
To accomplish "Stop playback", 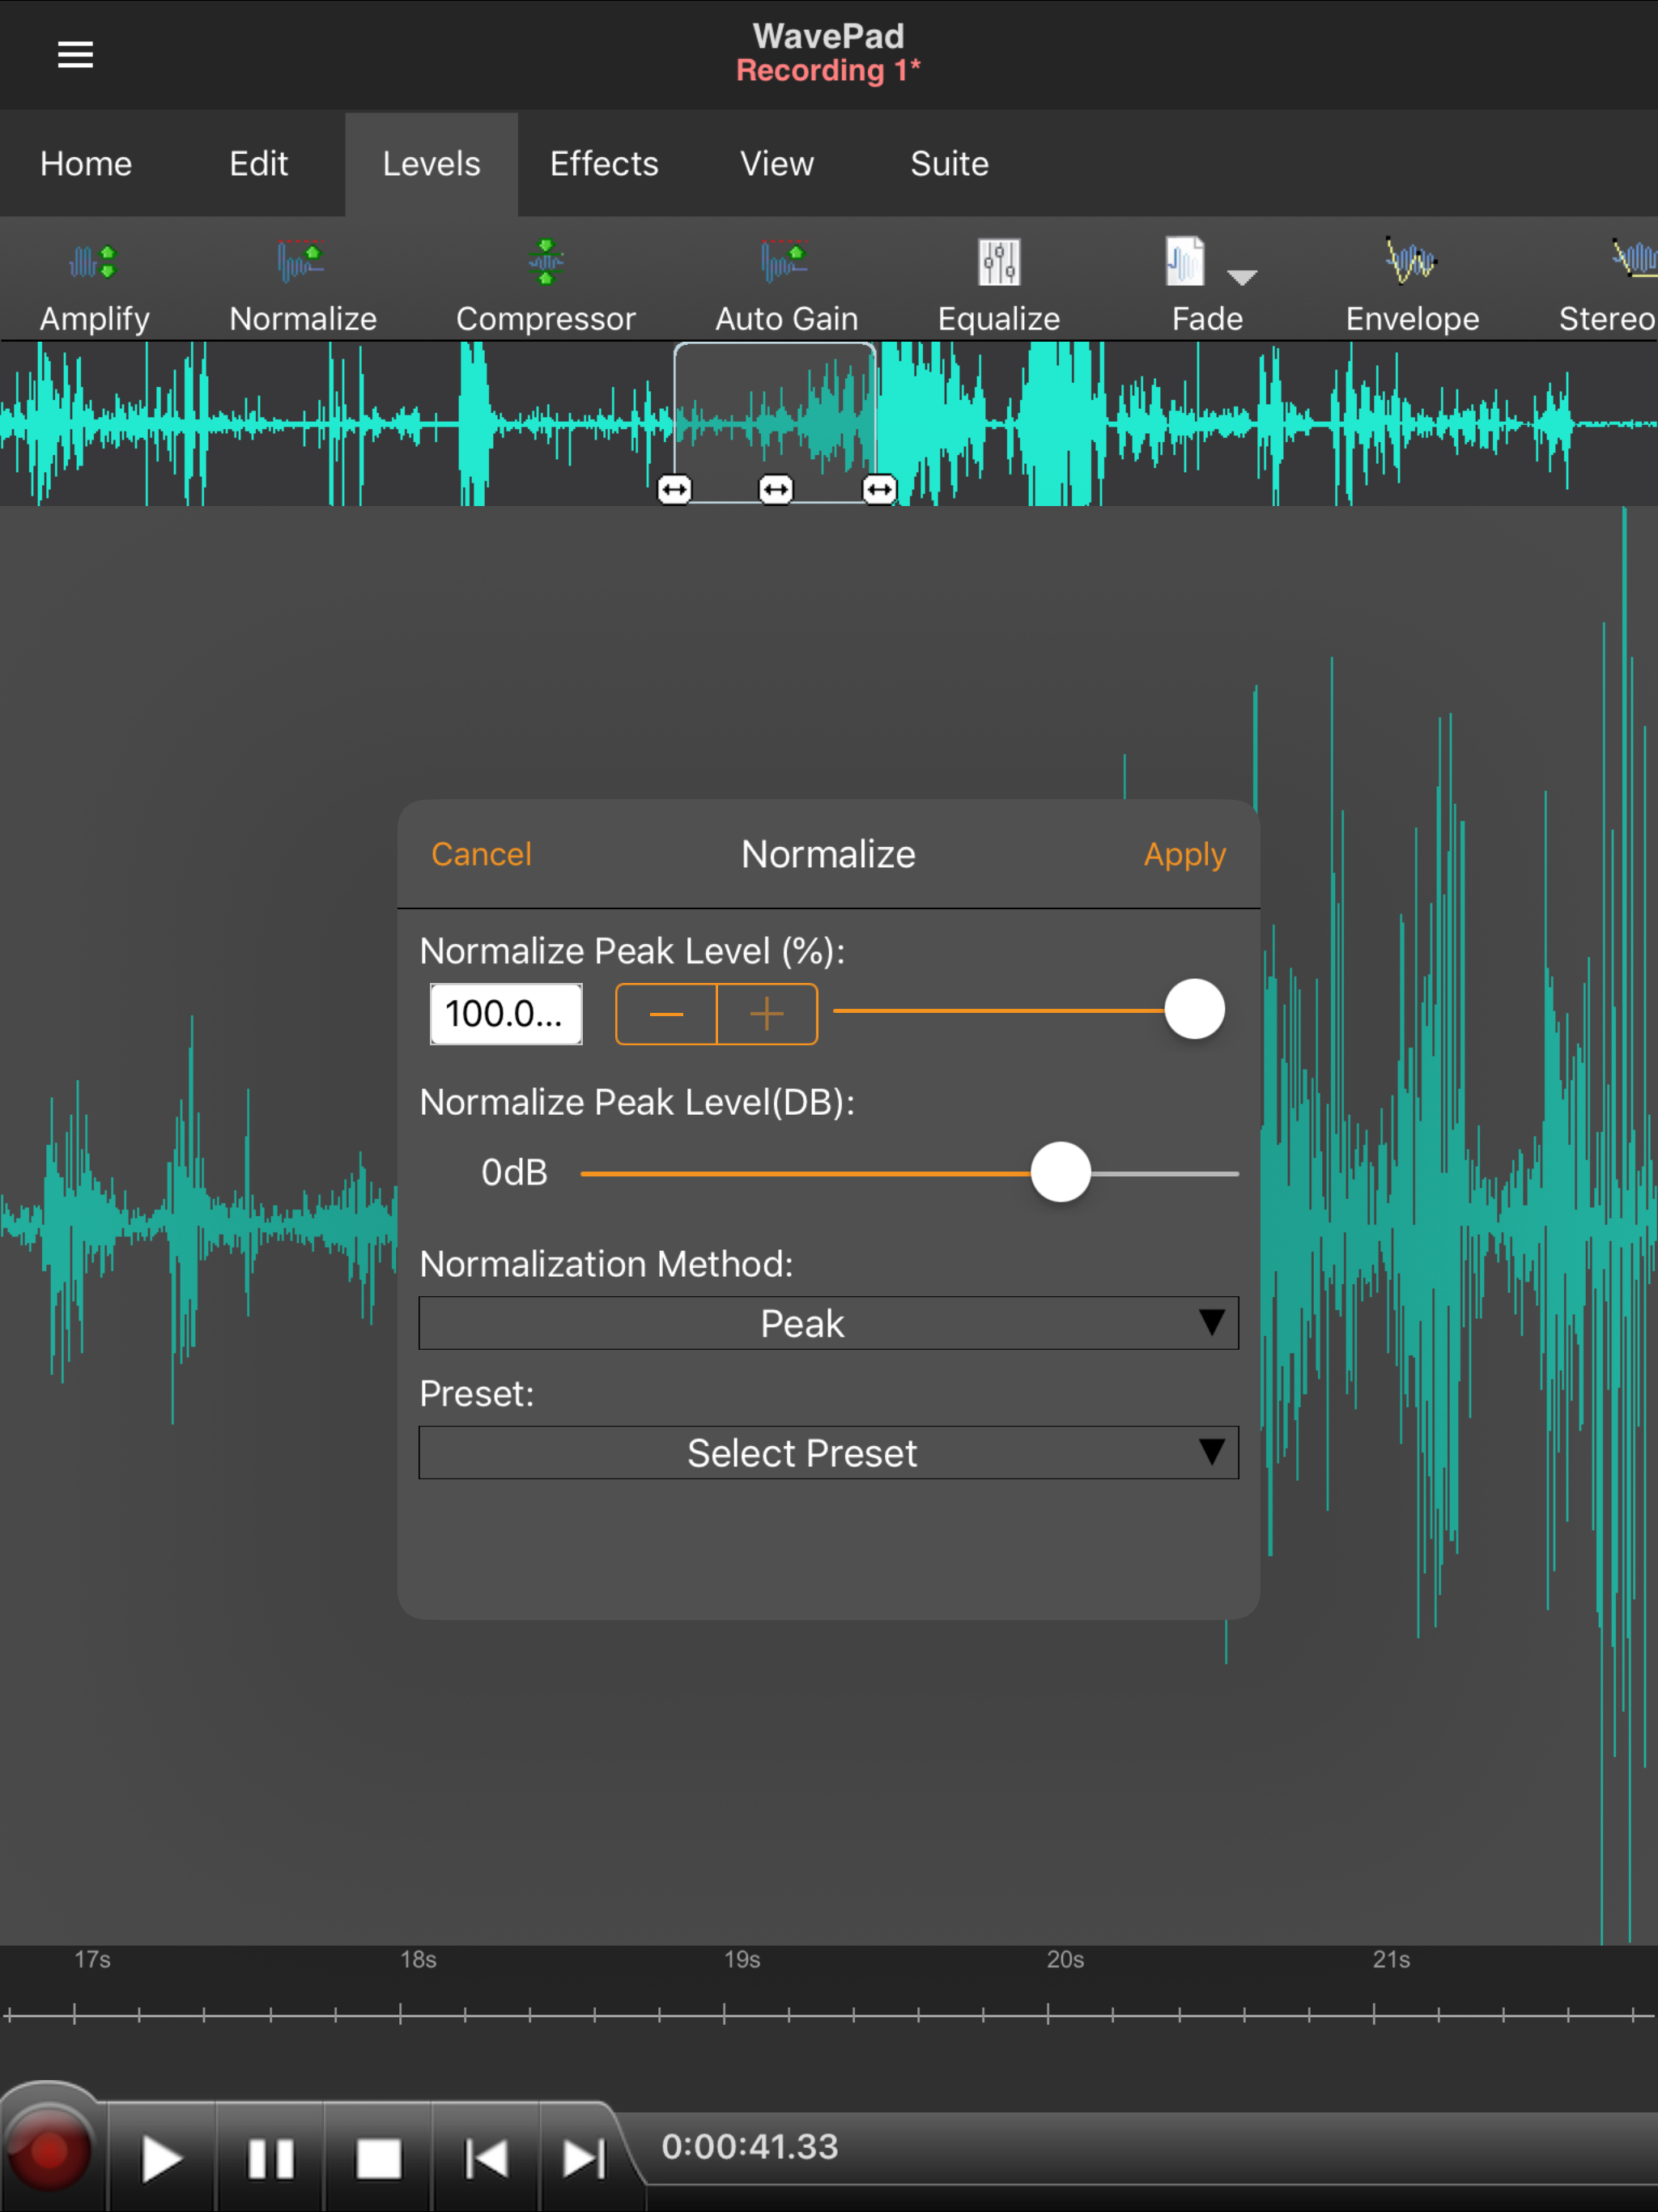I will [x=378, y=2160].
